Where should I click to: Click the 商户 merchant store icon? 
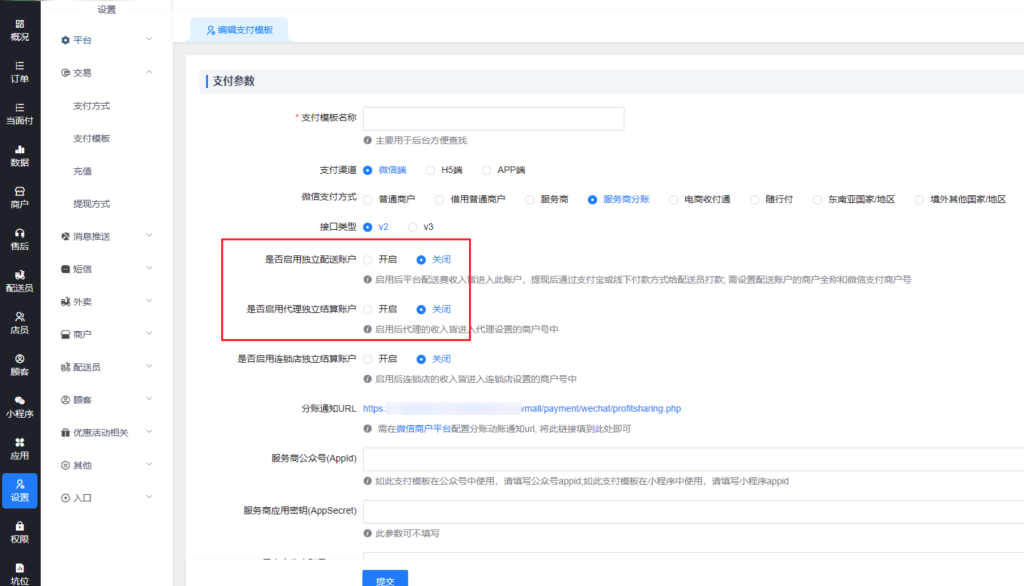[19, 191]
